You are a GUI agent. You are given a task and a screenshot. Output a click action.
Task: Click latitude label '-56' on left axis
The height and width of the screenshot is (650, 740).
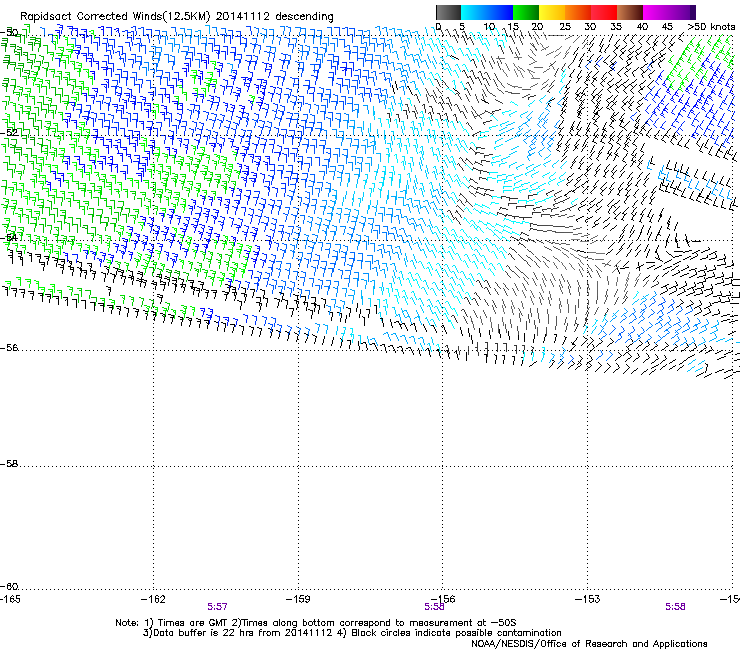tap(9, 348)
